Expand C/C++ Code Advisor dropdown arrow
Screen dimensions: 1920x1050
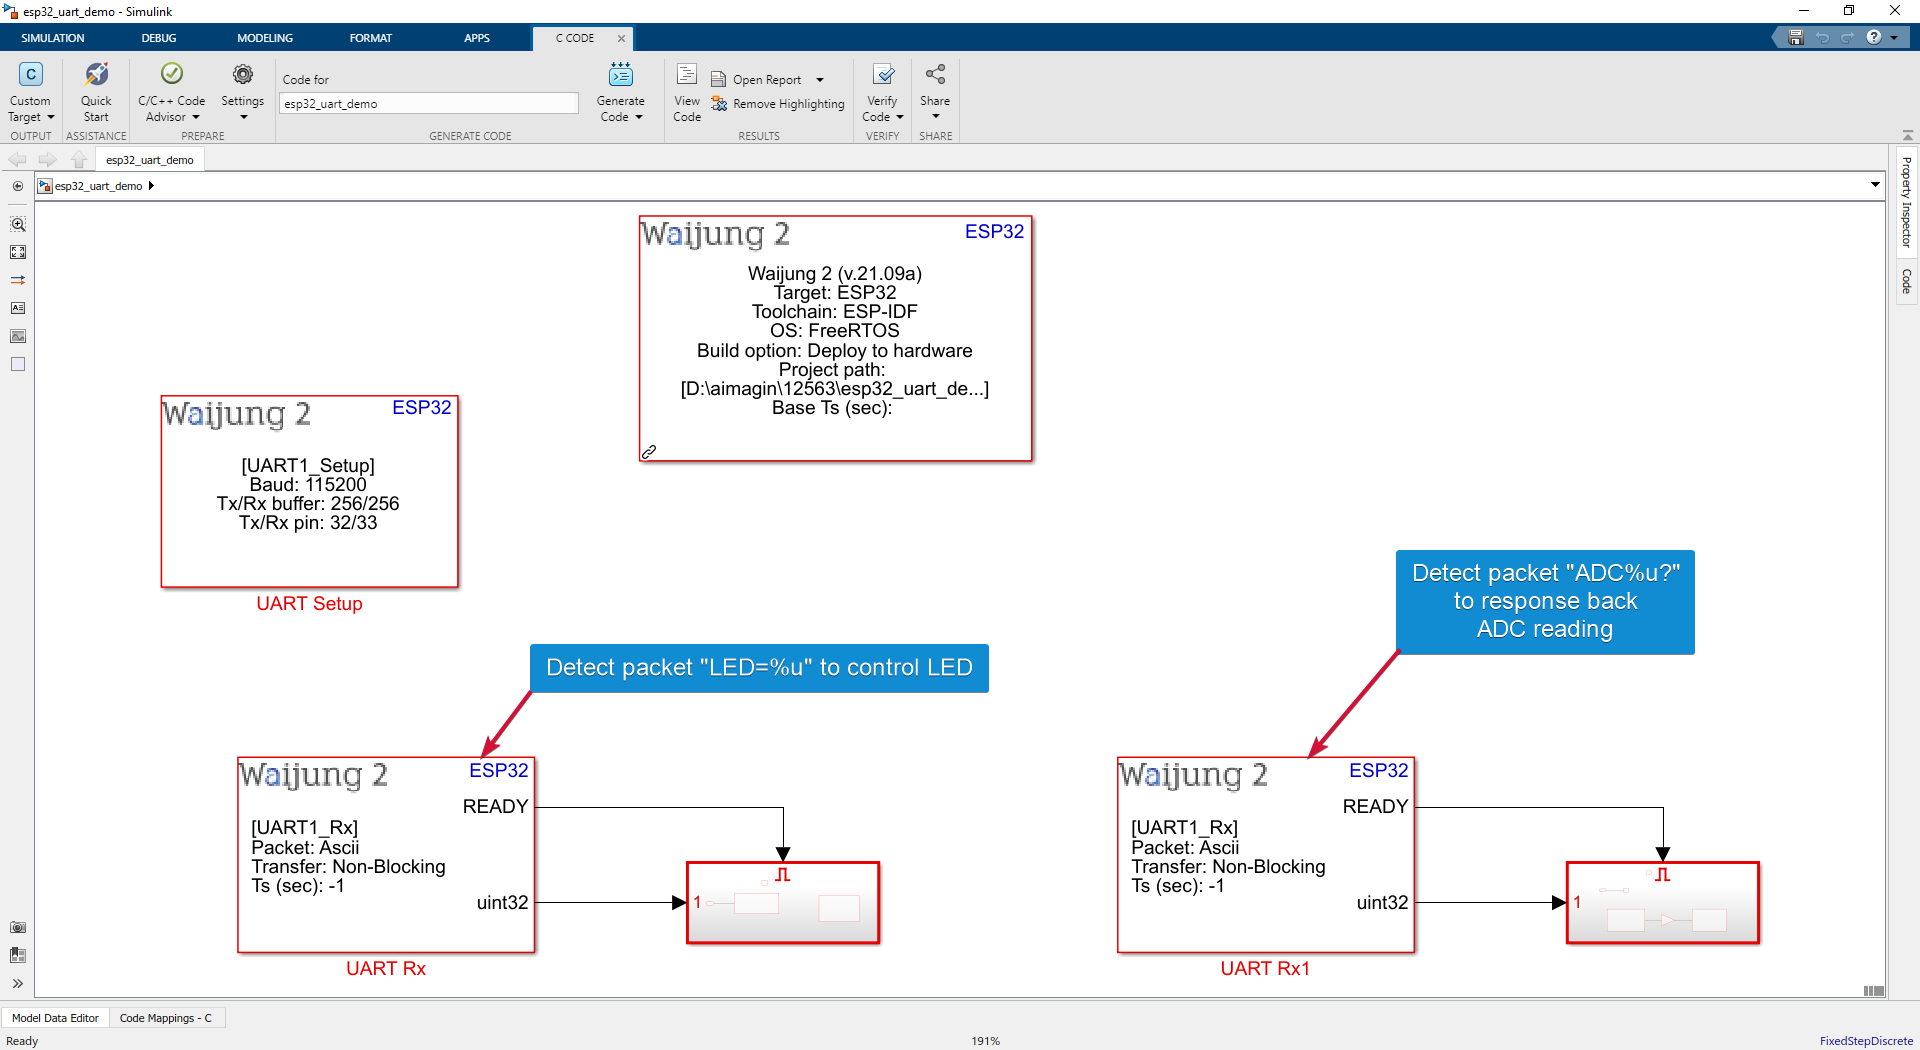[196, 118]
